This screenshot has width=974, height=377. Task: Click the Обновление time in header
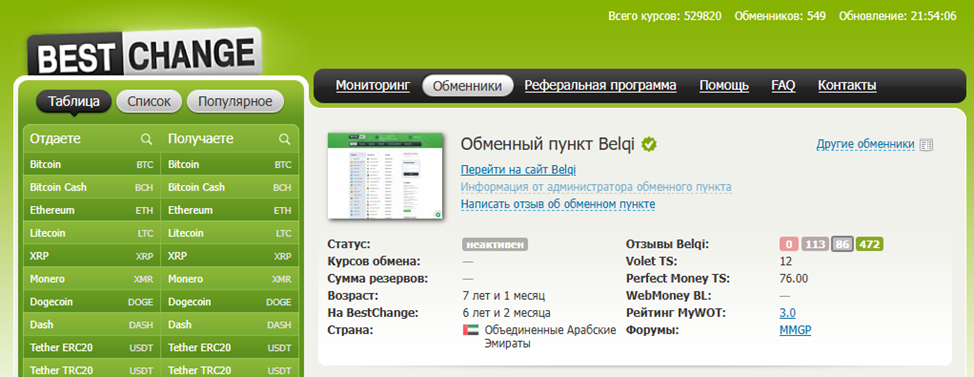pos(898,16)
